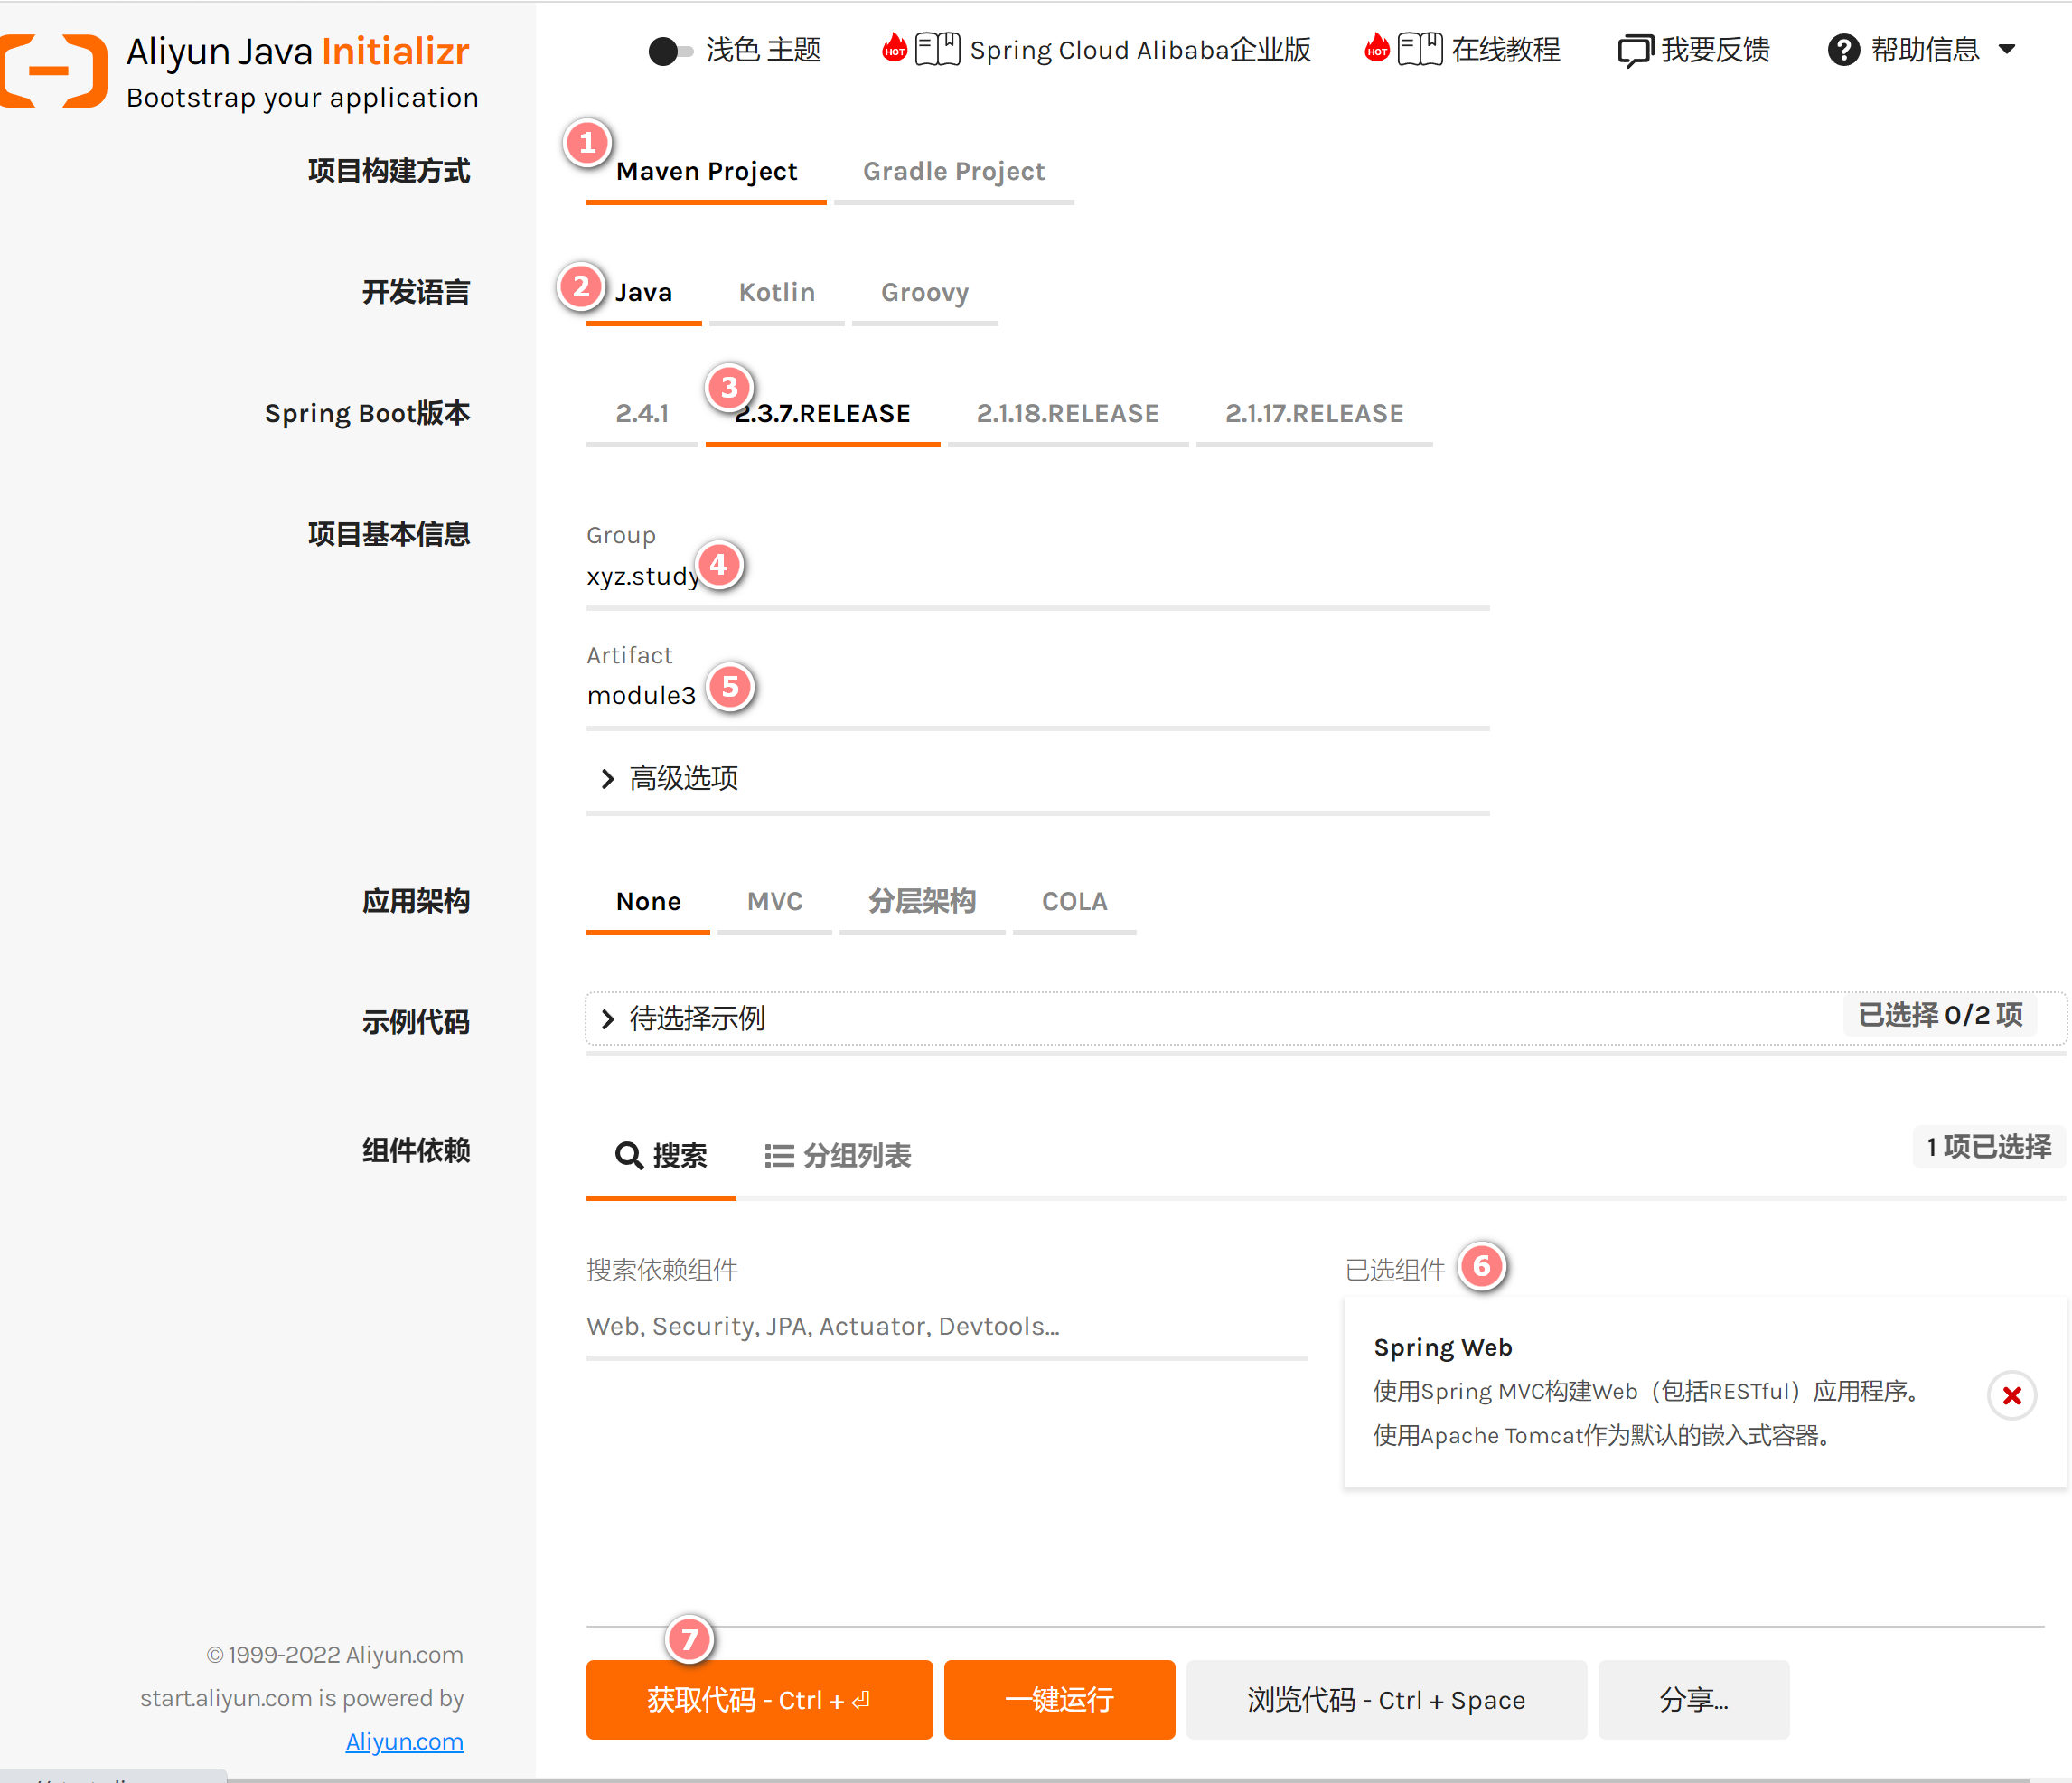Click 分享 share button
The width and height of the screenshot is (2072, 1783).
1694,1700
